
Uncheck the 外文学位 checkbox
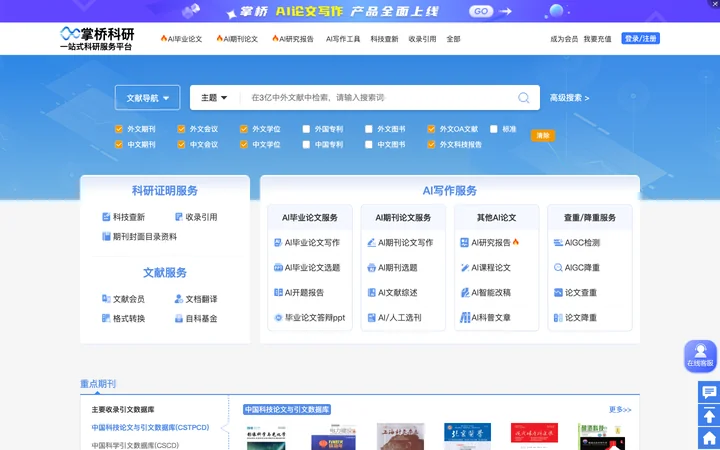tap(244, 129)
